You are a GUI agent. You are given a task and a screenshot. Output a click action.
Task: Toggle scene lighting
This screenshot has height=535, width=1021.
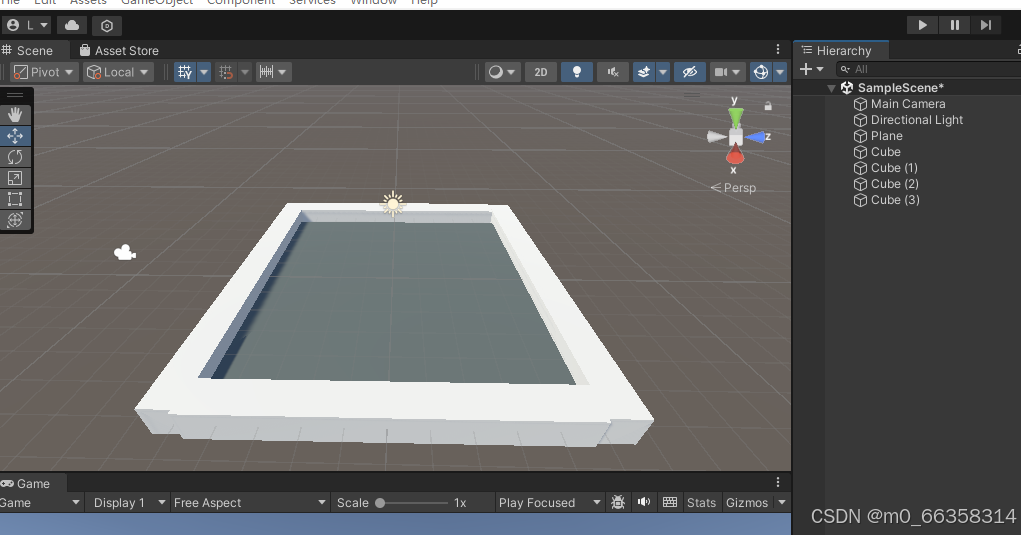(x=576, y=72)
